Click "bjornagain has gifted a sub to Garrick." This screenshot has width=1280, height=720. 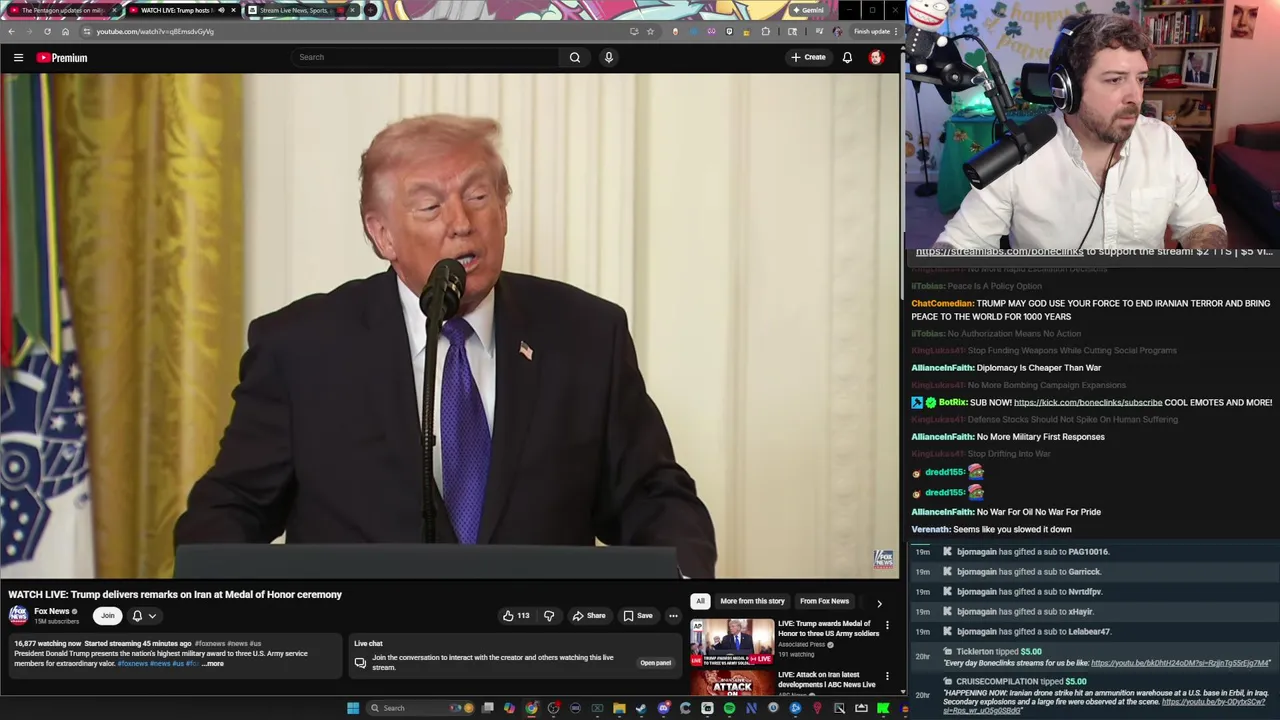click(1028, 572)
